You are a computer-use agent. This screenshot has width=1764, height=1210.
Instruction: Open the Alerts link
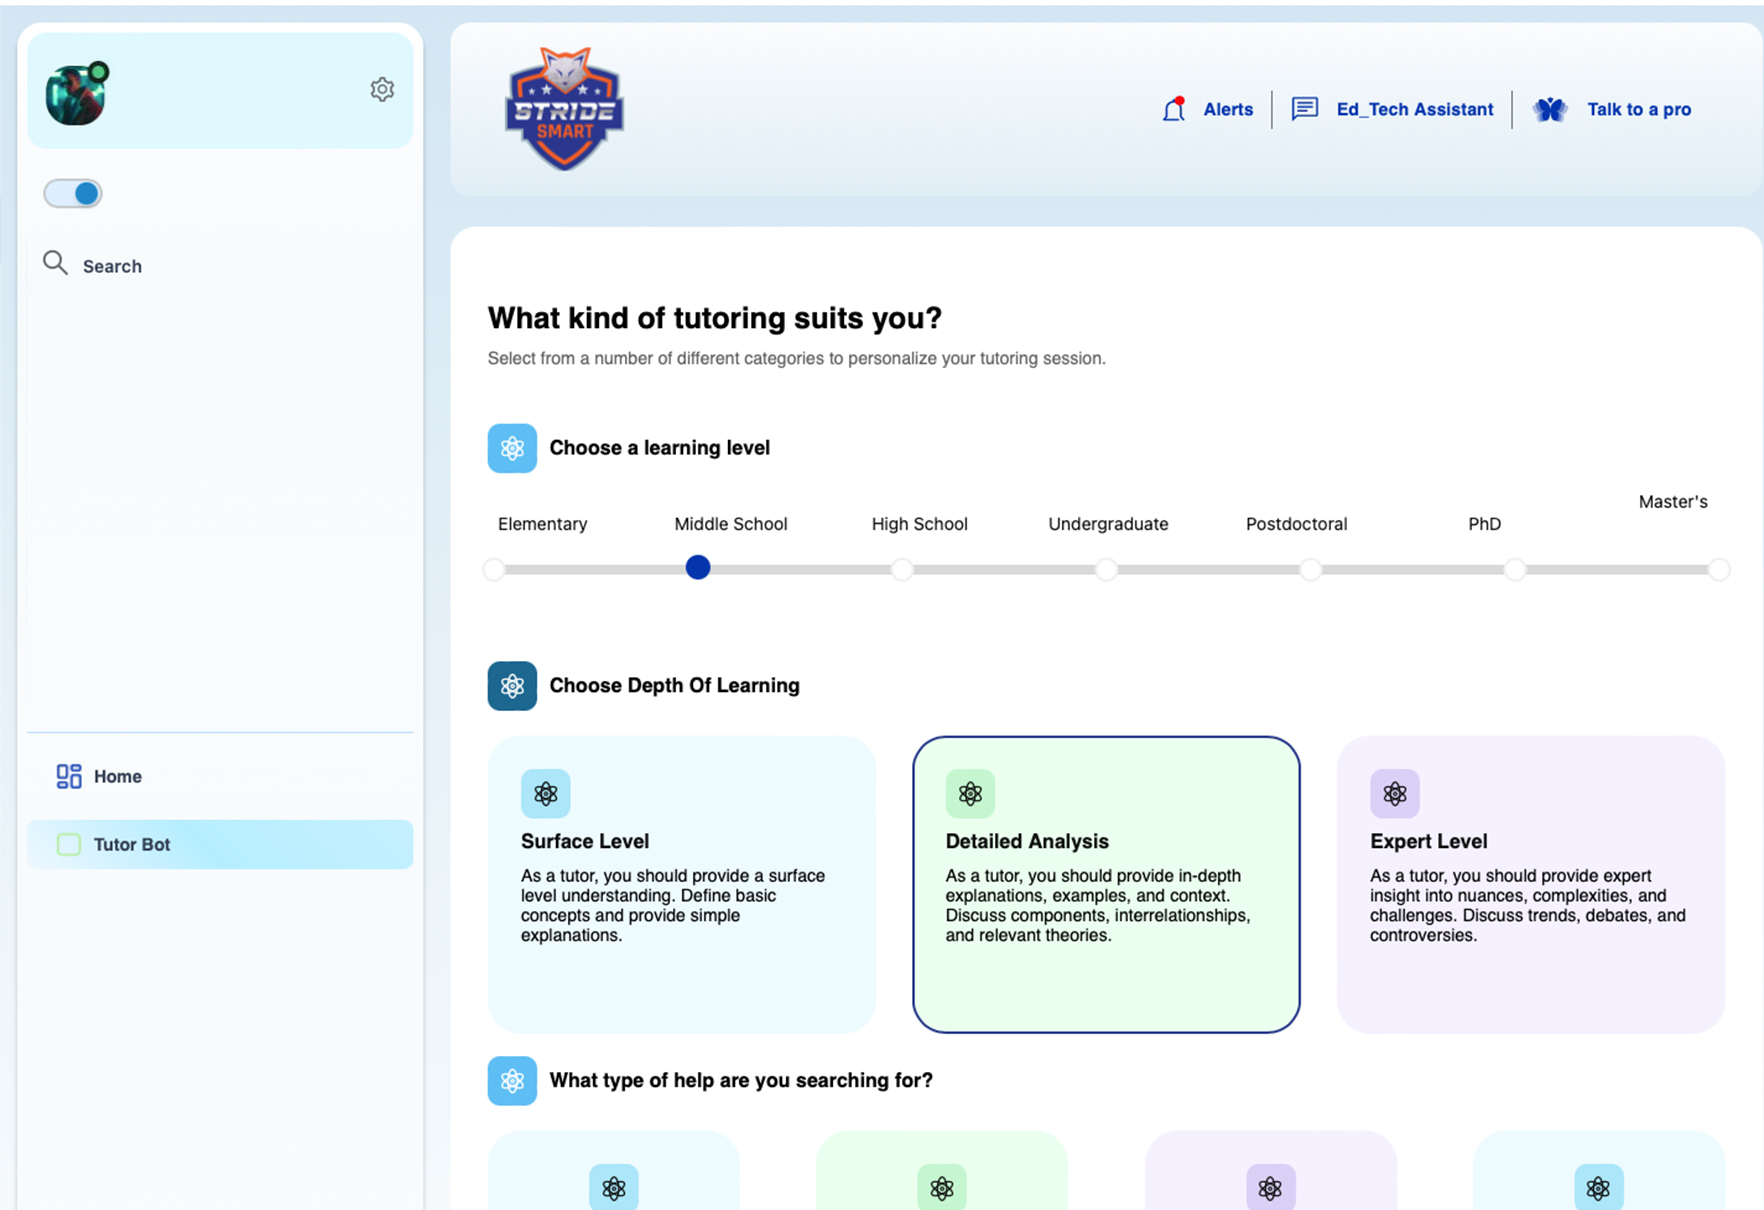click(1228, 109)
